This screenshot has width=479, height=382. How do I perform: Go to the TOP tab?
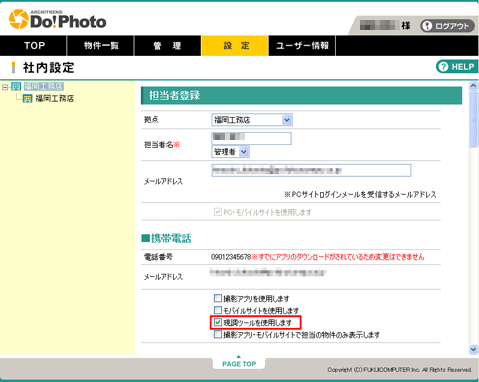(33, 46)
